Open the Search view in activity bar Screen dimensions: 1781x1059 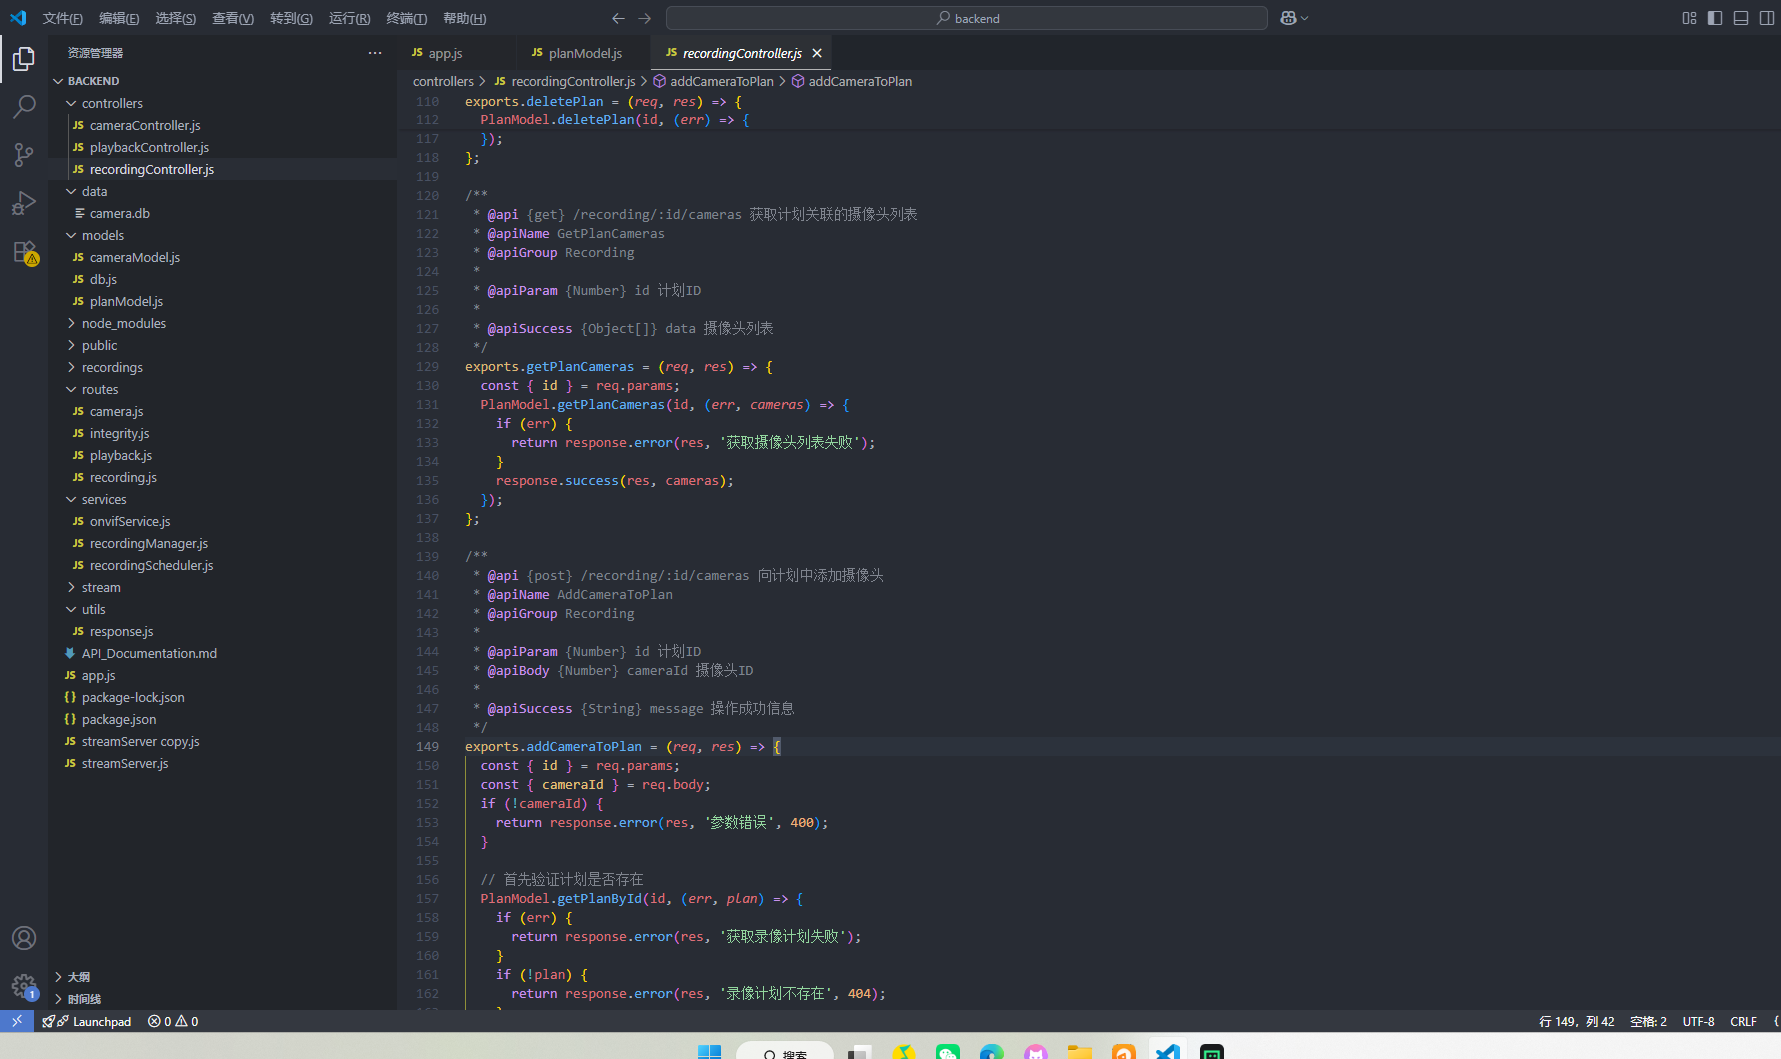(x=24, y=106)
